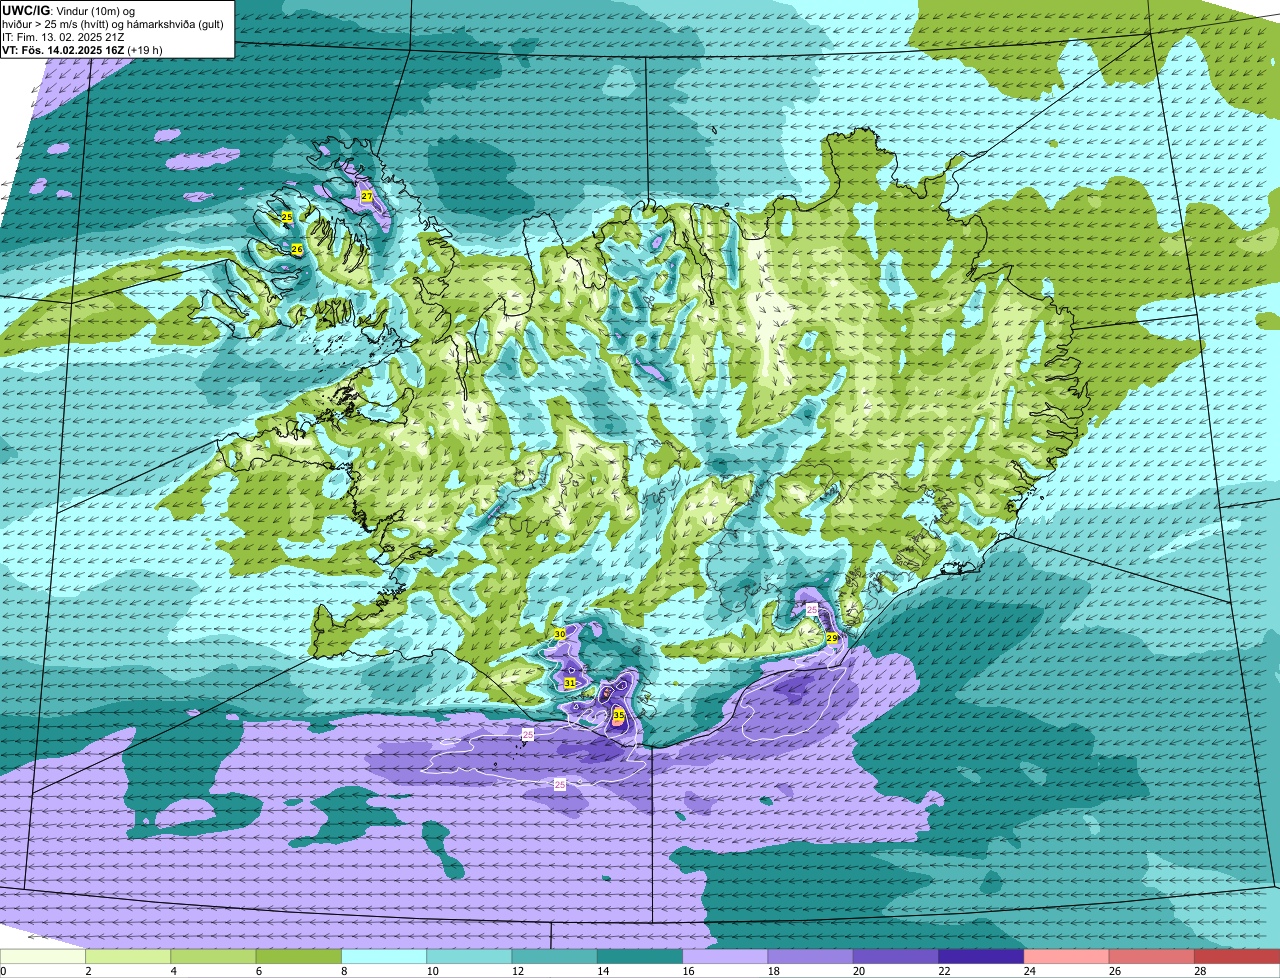Select the salmon 26–28 scale segment
The width and height of the screenshot is (1280, 978).
pos(1152,956)
